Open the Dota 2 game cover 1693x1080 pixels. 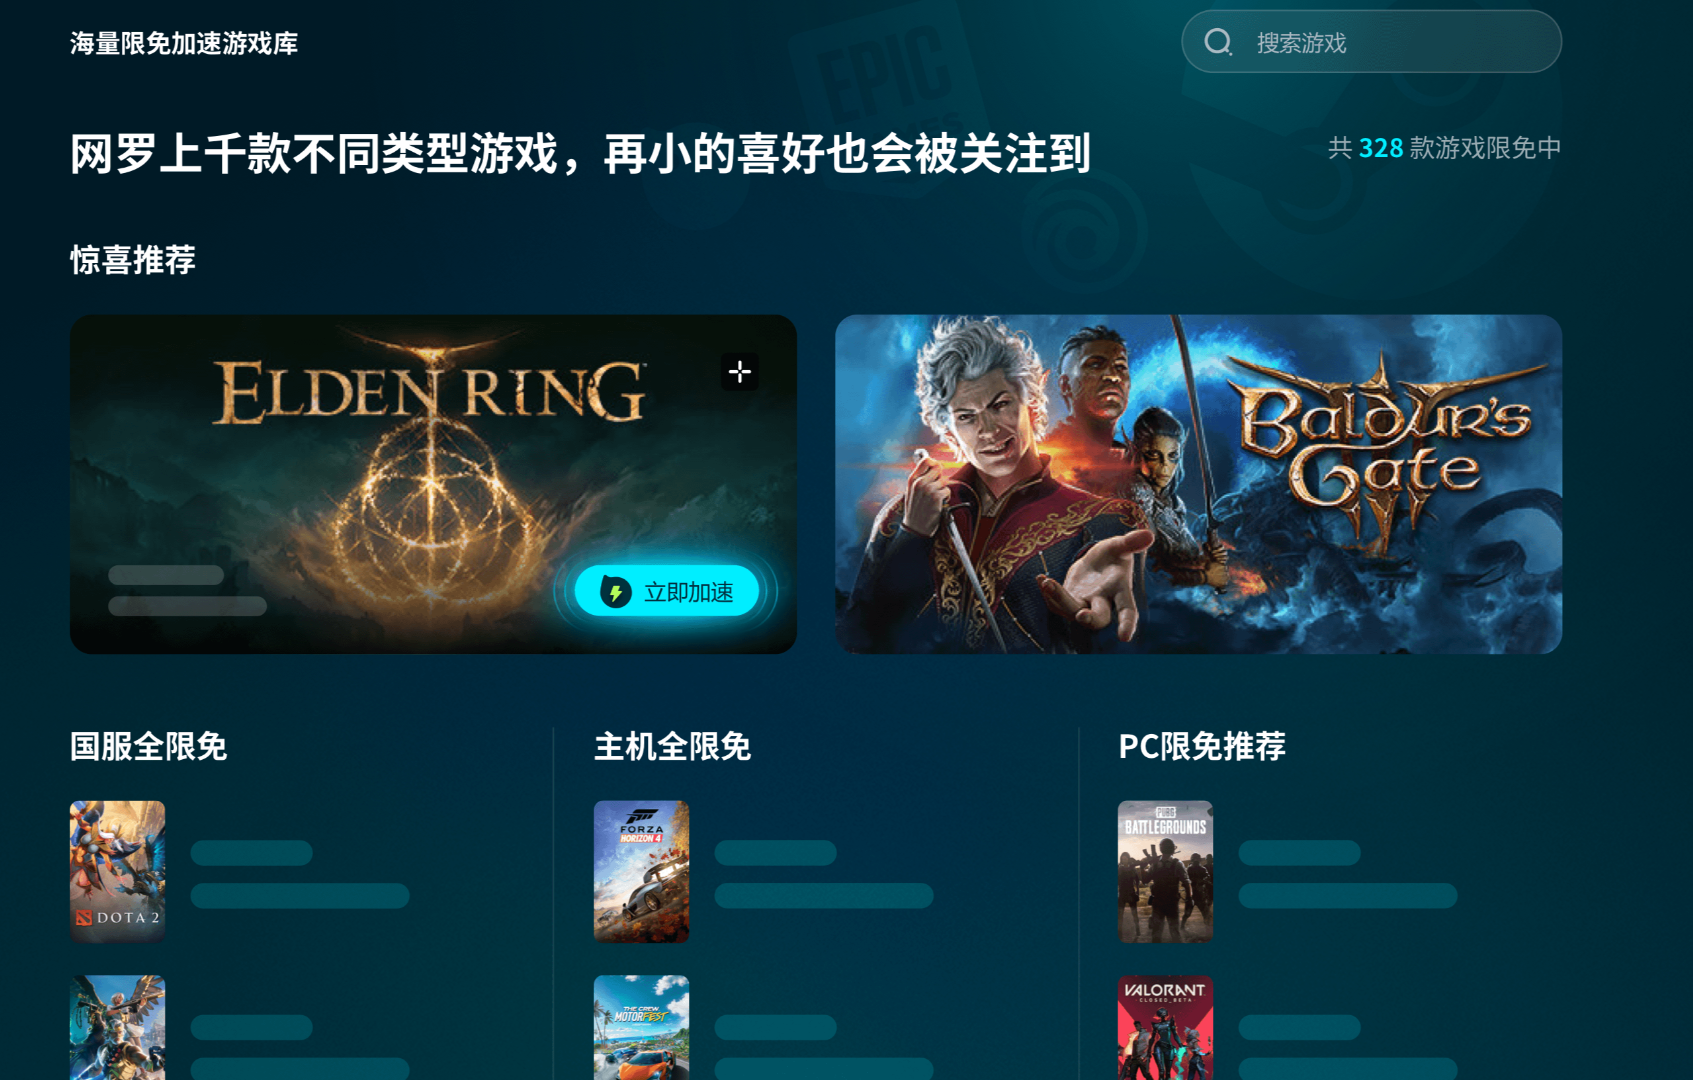point(118,872)
